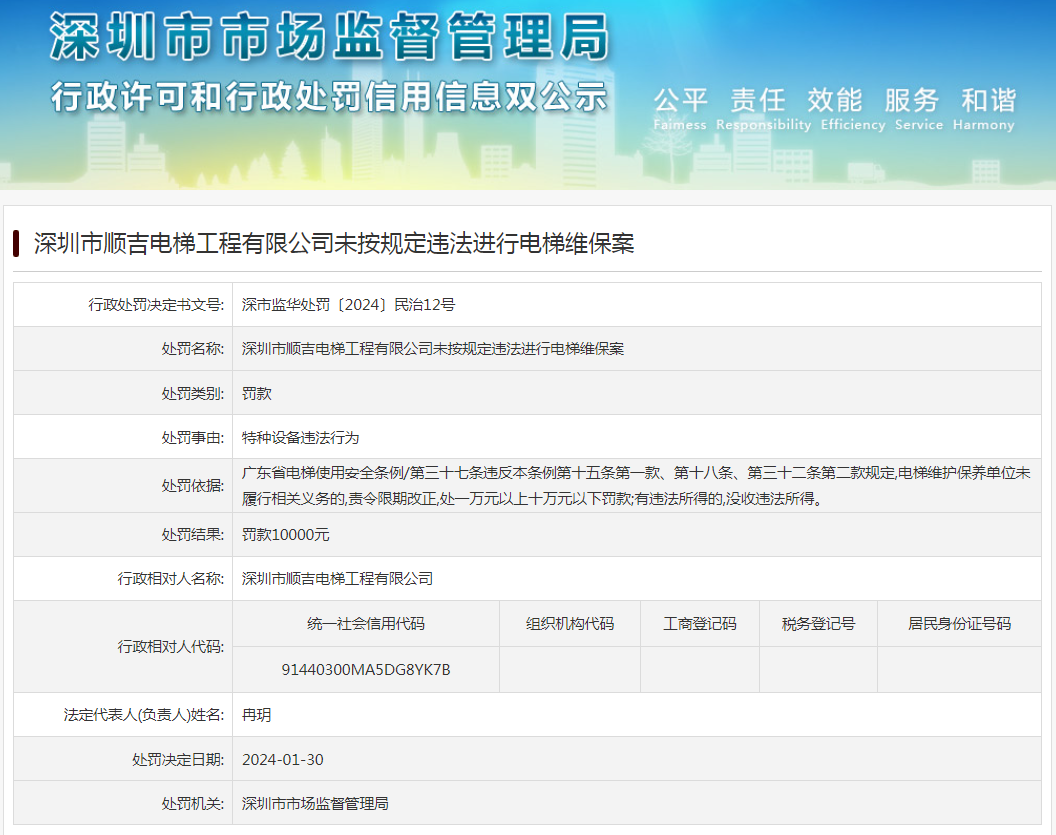Viewport: 1056px width, 835px height.
Task: Click the 行政相对人代码 label
Action: coord(170,646)
